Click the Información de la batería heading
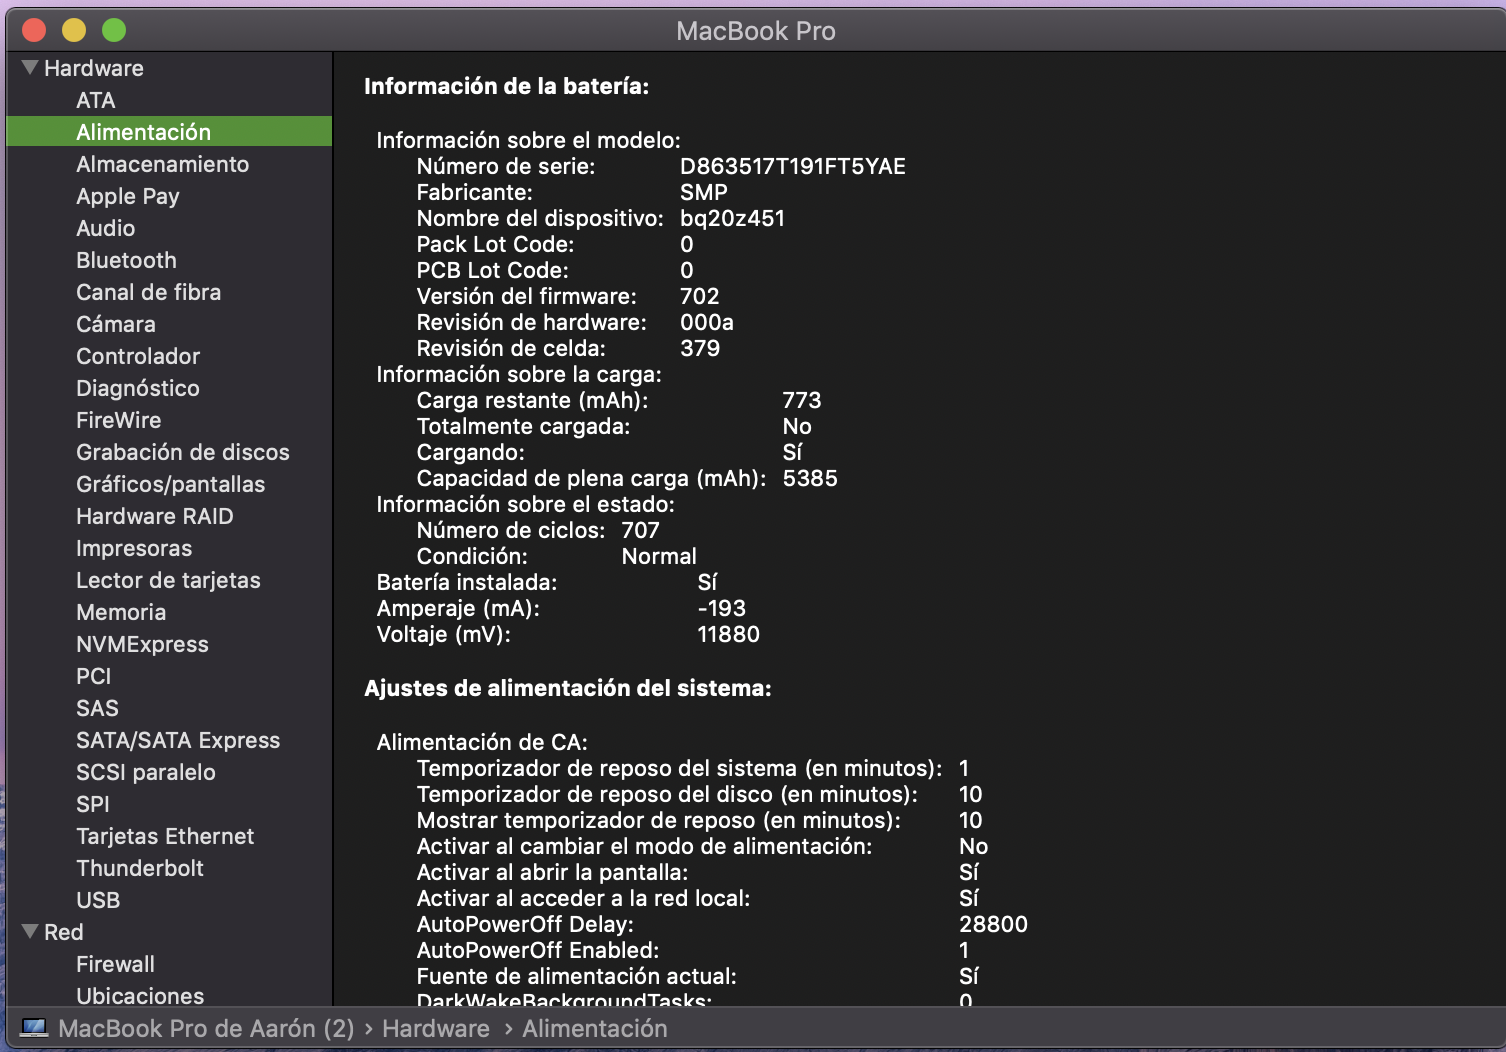 coord(507,86)
